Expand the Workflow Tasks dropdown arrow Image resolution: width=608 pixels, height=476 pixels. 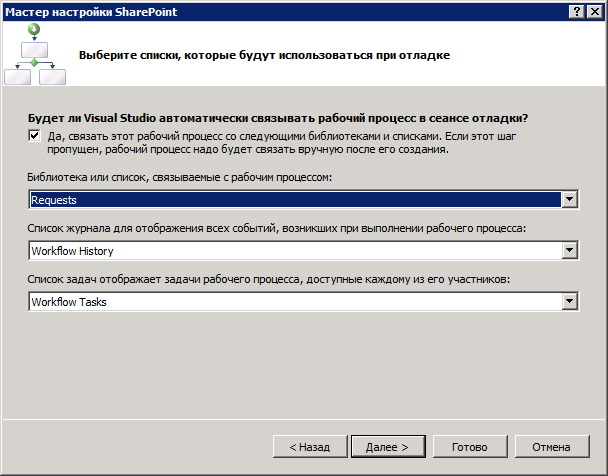[569, 301]
